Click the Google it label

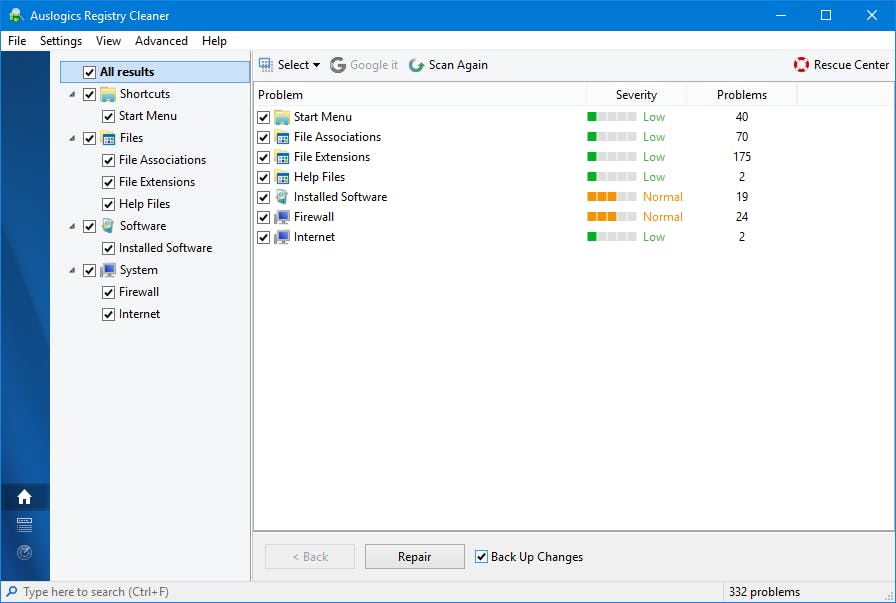click(x=374, y=65)
